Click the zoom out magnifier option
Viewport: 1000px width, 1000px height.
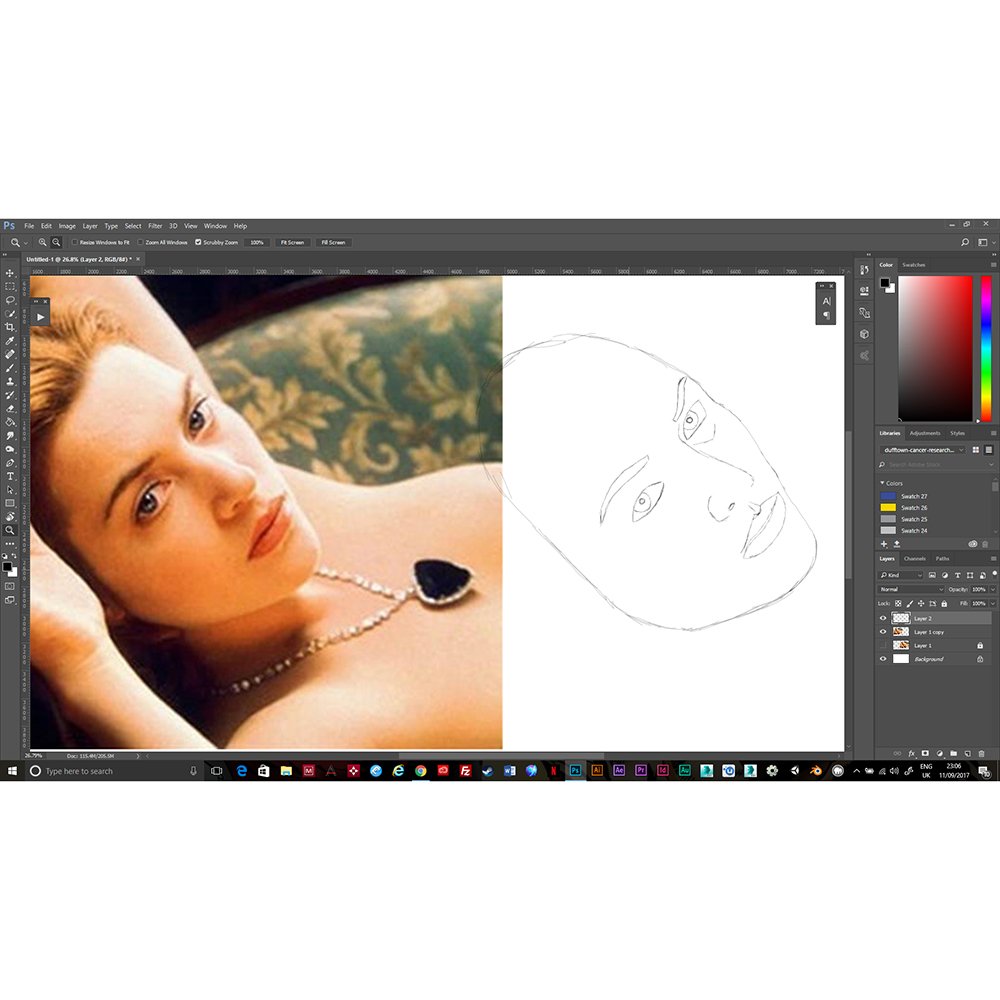pos(56,242)
